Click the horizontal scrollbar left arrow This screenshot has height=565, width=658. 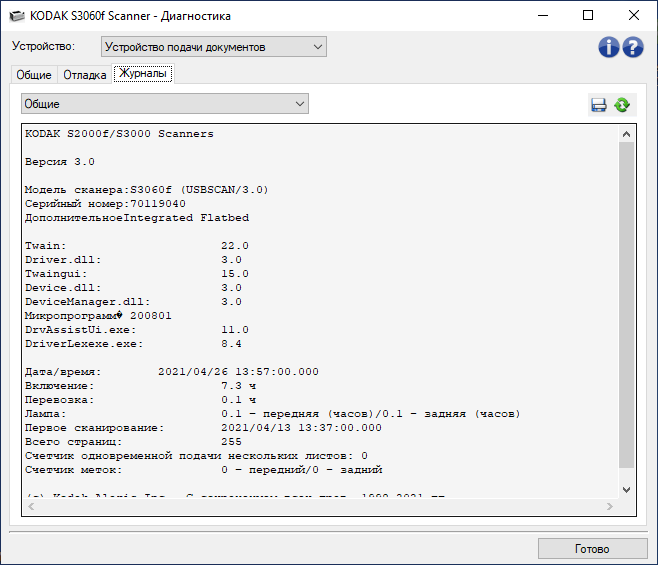[x=31, y=507]
